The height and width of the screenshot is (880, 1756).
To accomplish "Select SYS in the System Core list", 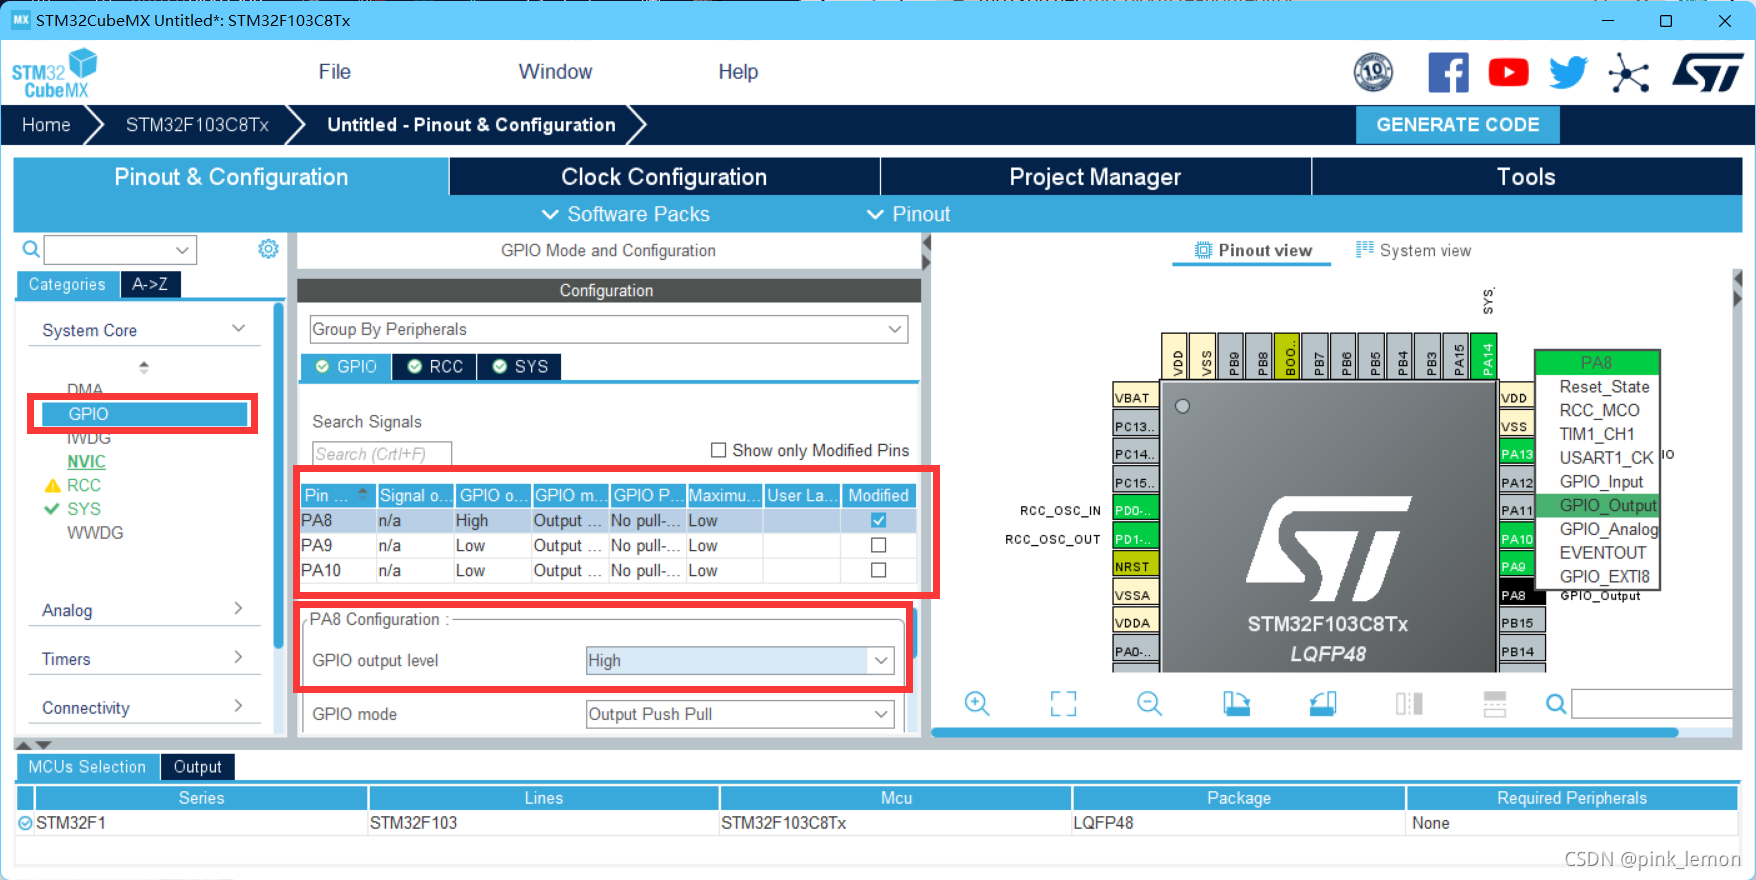I will tap(84, 509).
